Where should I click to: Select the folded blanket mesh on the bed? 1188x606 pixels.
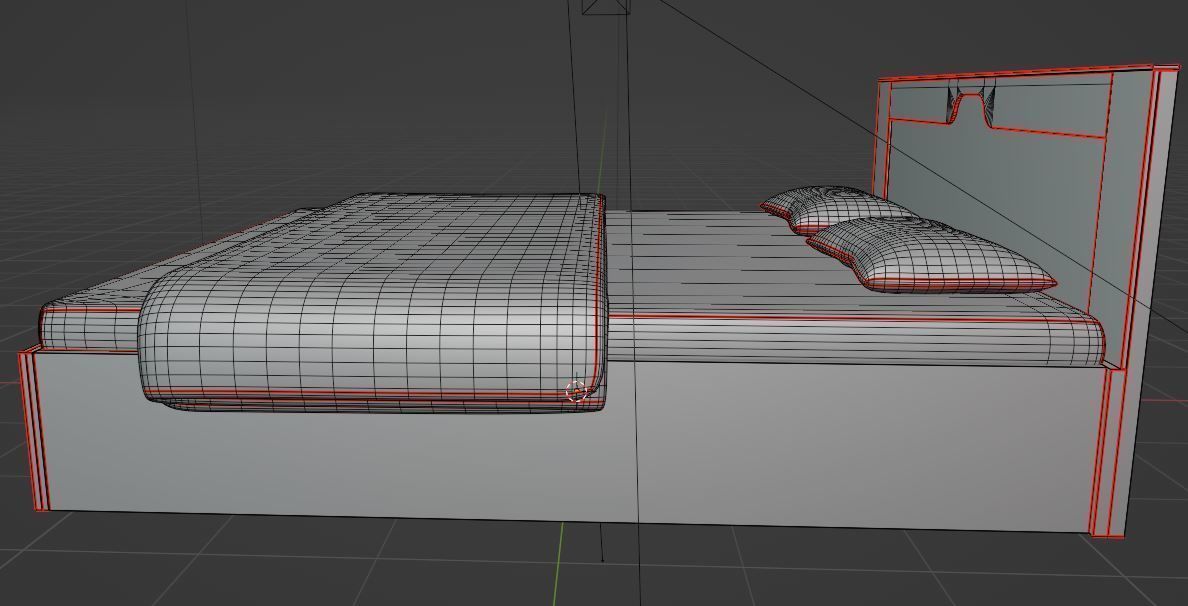[x=373, y=303]
